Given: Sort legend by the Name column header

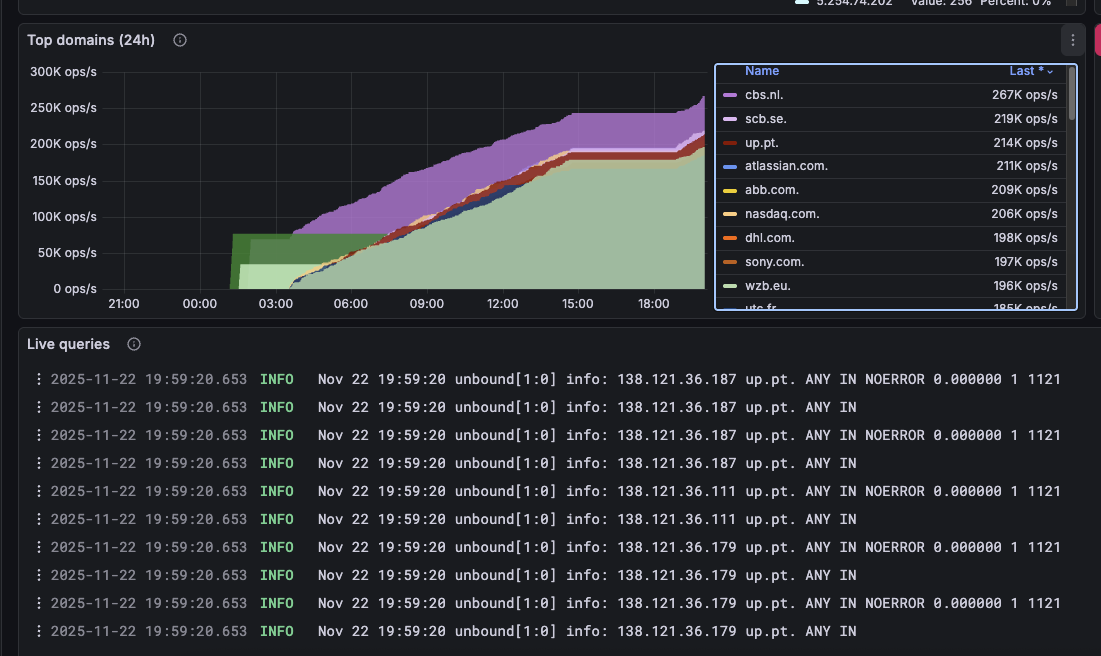Looking at the screenshot, I should click(x=762, y=71).
